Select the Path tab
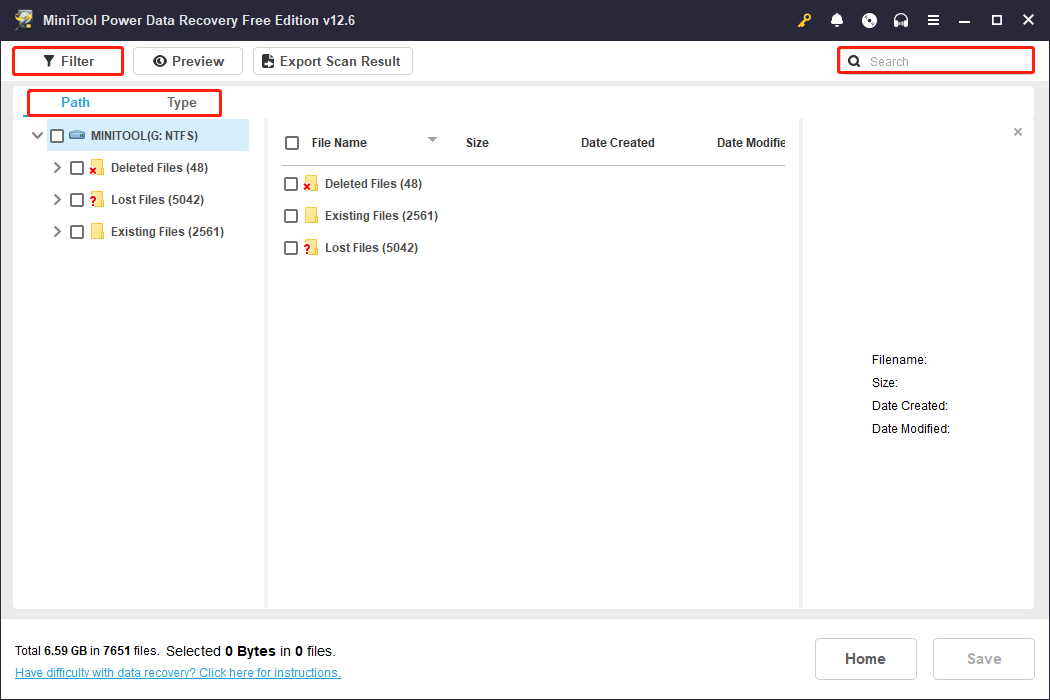1050x700 pixels. coord(75,102)
